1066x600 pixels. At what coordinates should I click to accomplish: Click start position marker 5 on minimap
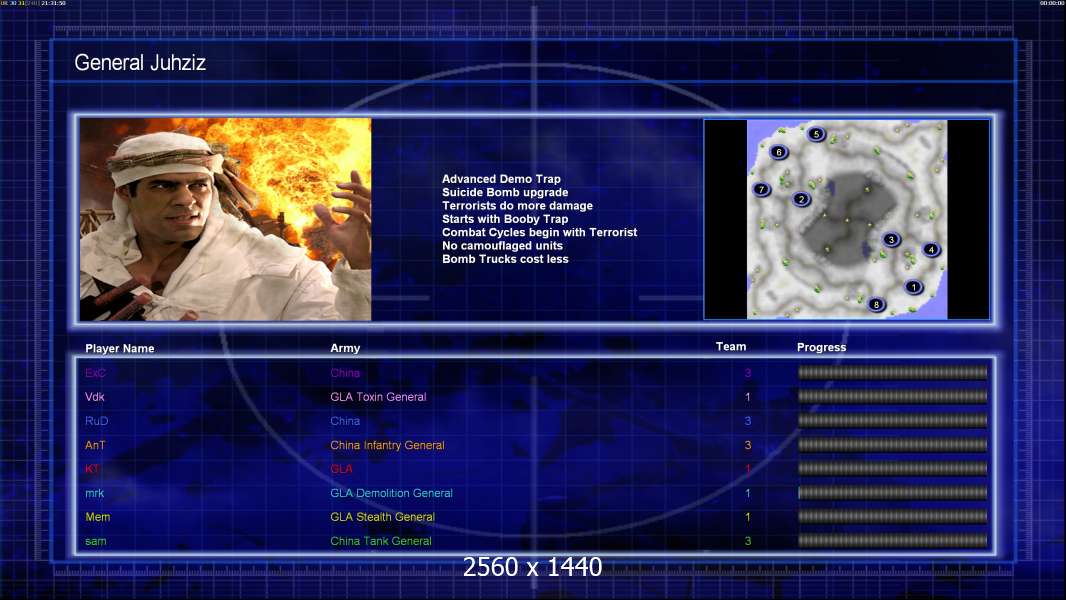[816, 134]
